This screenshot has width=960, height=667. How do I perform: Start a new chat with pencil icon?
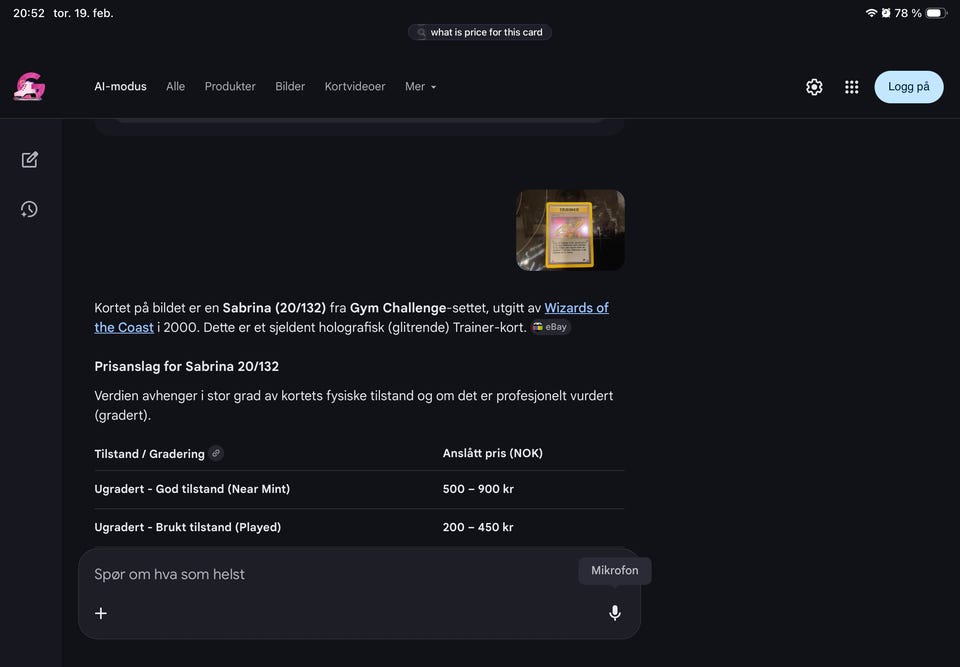pyautogui.click(x=29, y=160)
